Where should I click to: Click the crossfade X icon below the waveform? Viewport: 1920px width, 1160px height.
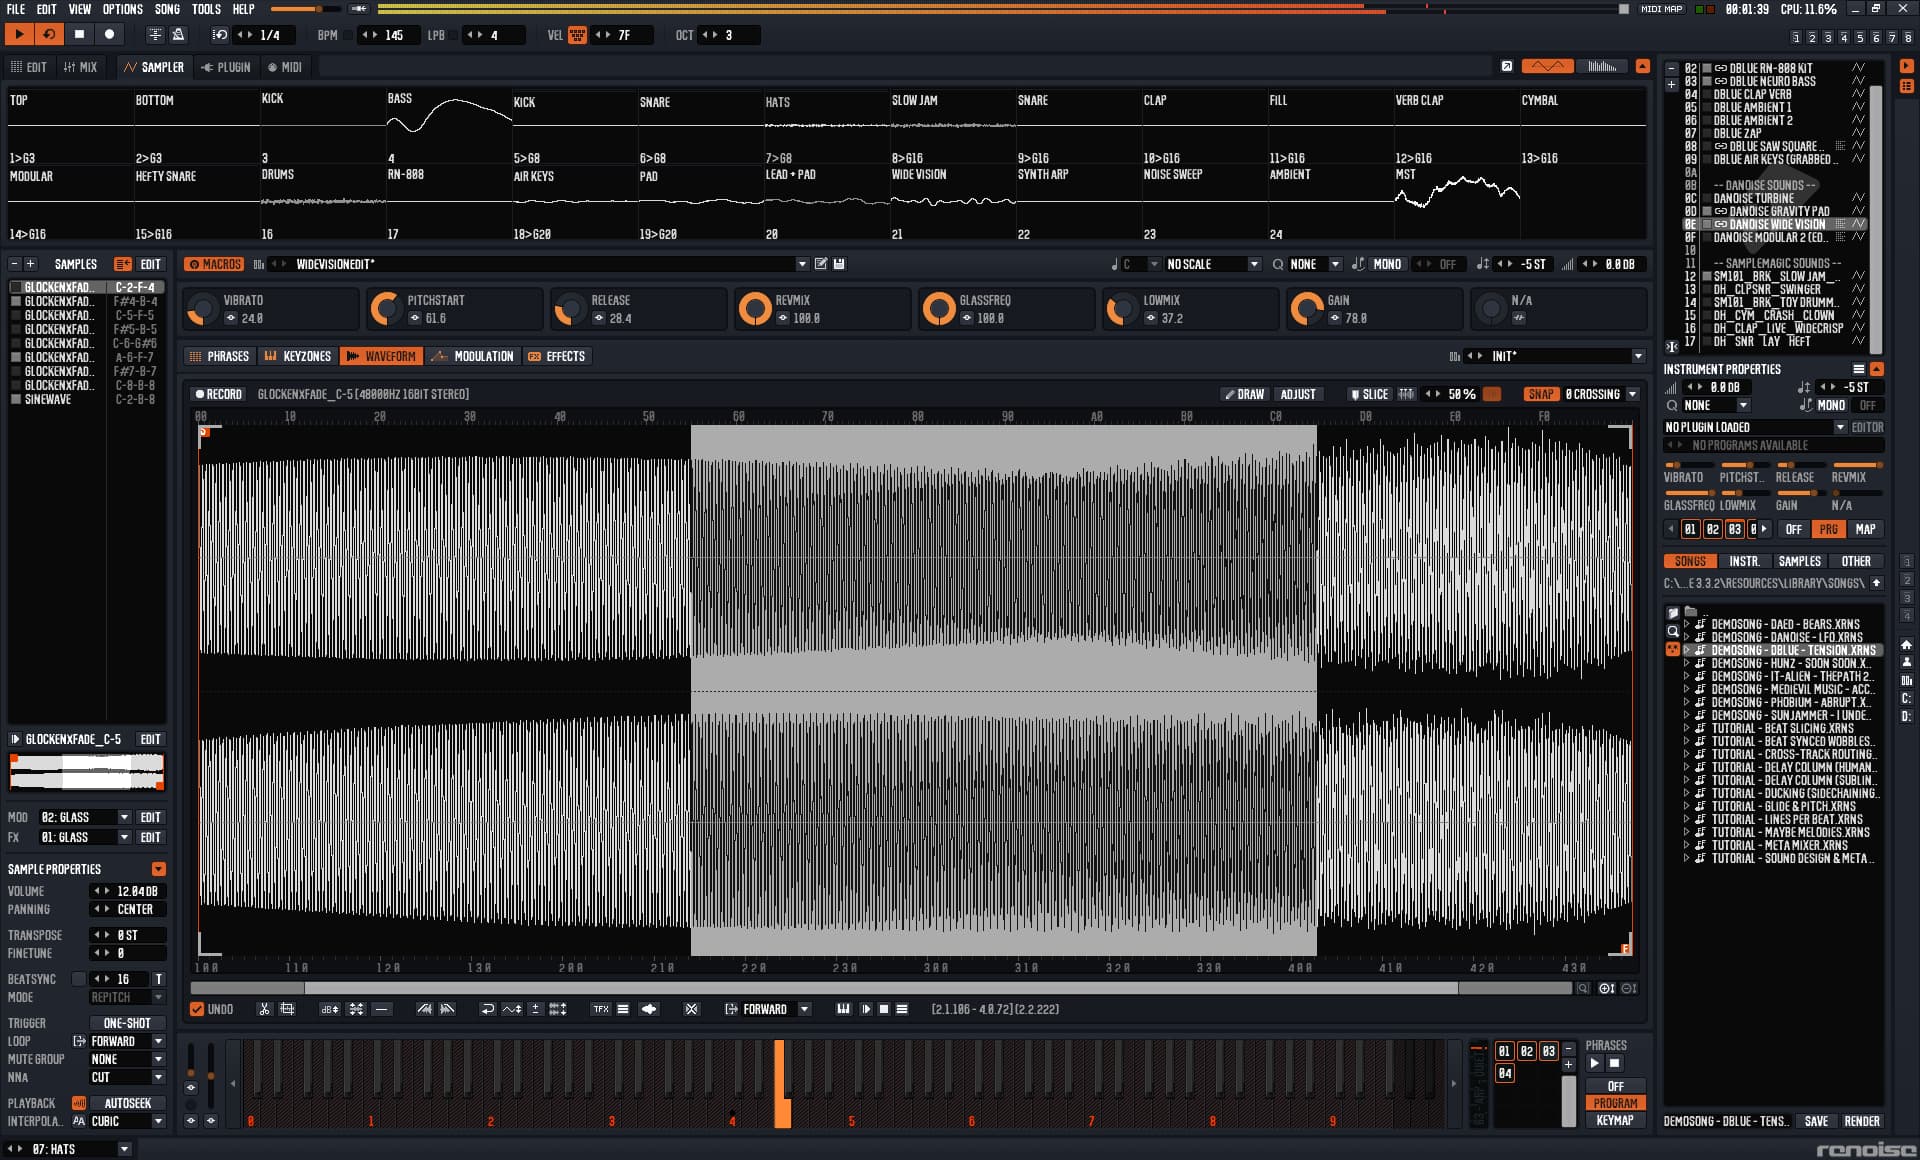pyautogui.click(x=691, y=1009)
